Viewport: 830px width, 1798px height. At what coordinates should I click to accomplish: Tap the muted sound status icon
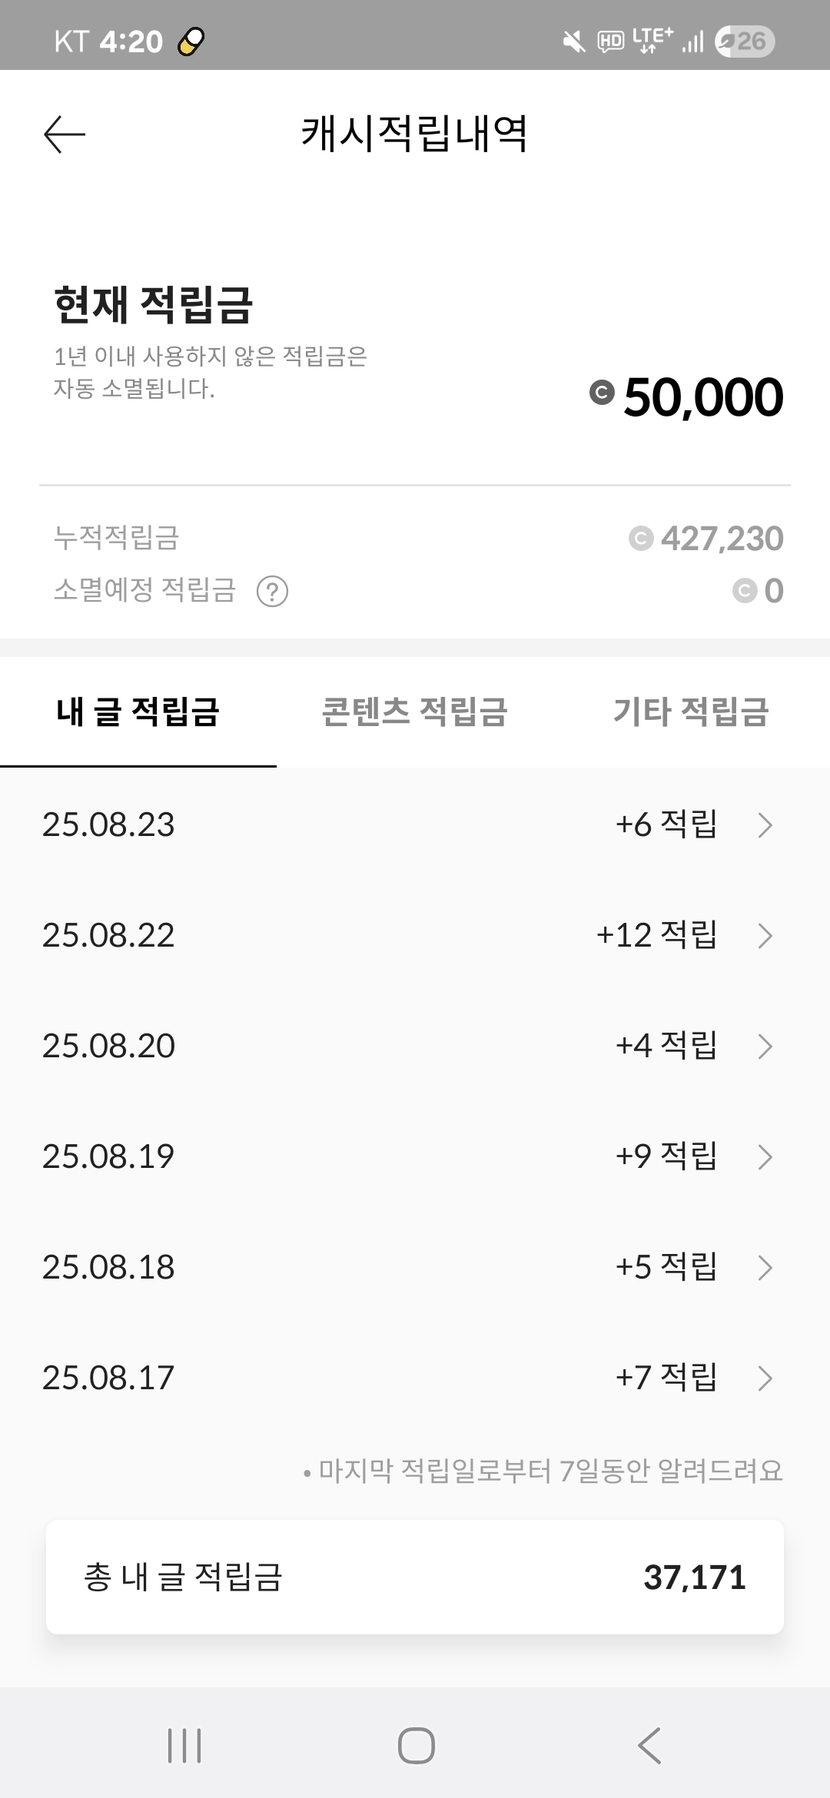pyautogui.click(x=574, y=41)
